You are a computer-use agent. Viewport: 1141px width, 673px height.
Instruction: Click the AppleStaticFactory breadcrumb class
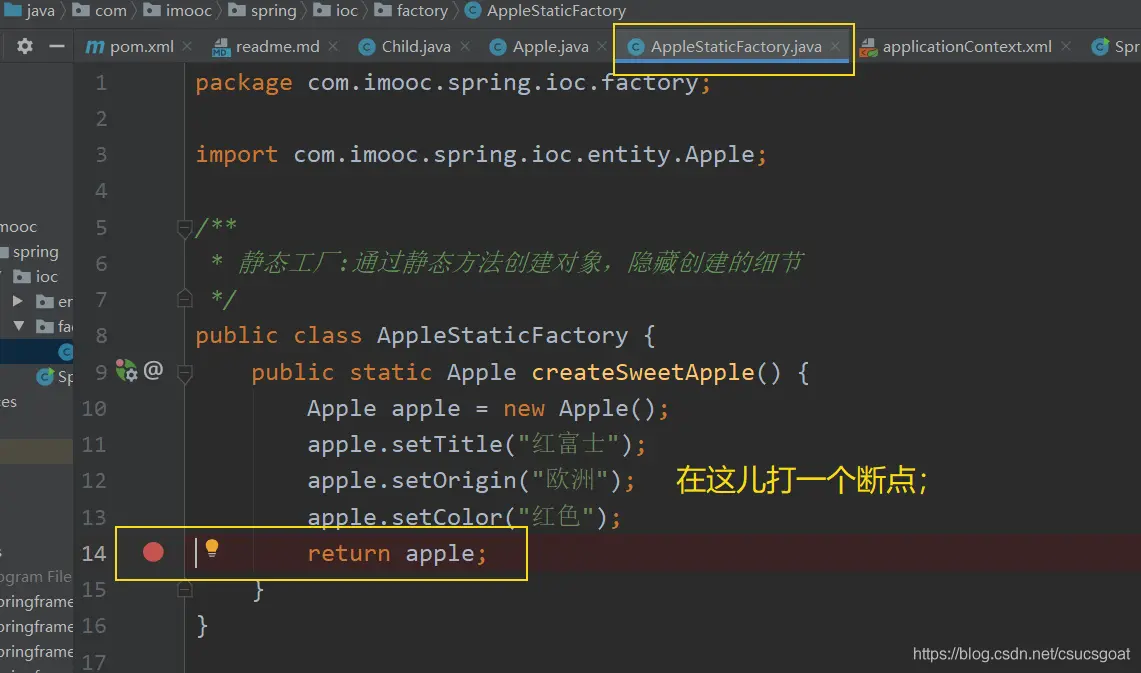(x=546, y=10)
